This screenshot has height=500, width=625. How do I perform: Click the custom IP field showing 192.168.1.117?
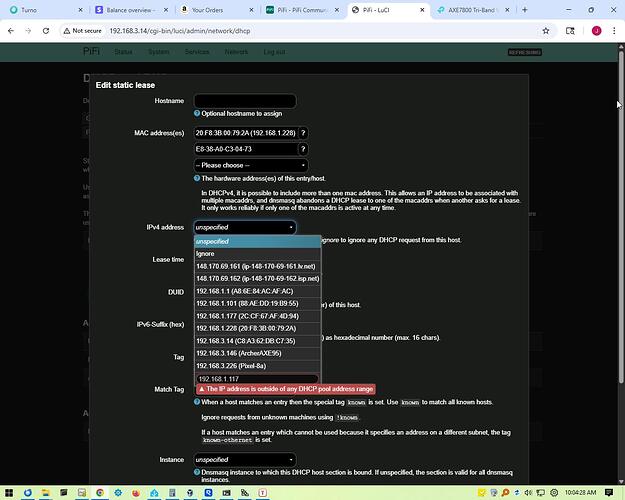[x=256, y=379]
